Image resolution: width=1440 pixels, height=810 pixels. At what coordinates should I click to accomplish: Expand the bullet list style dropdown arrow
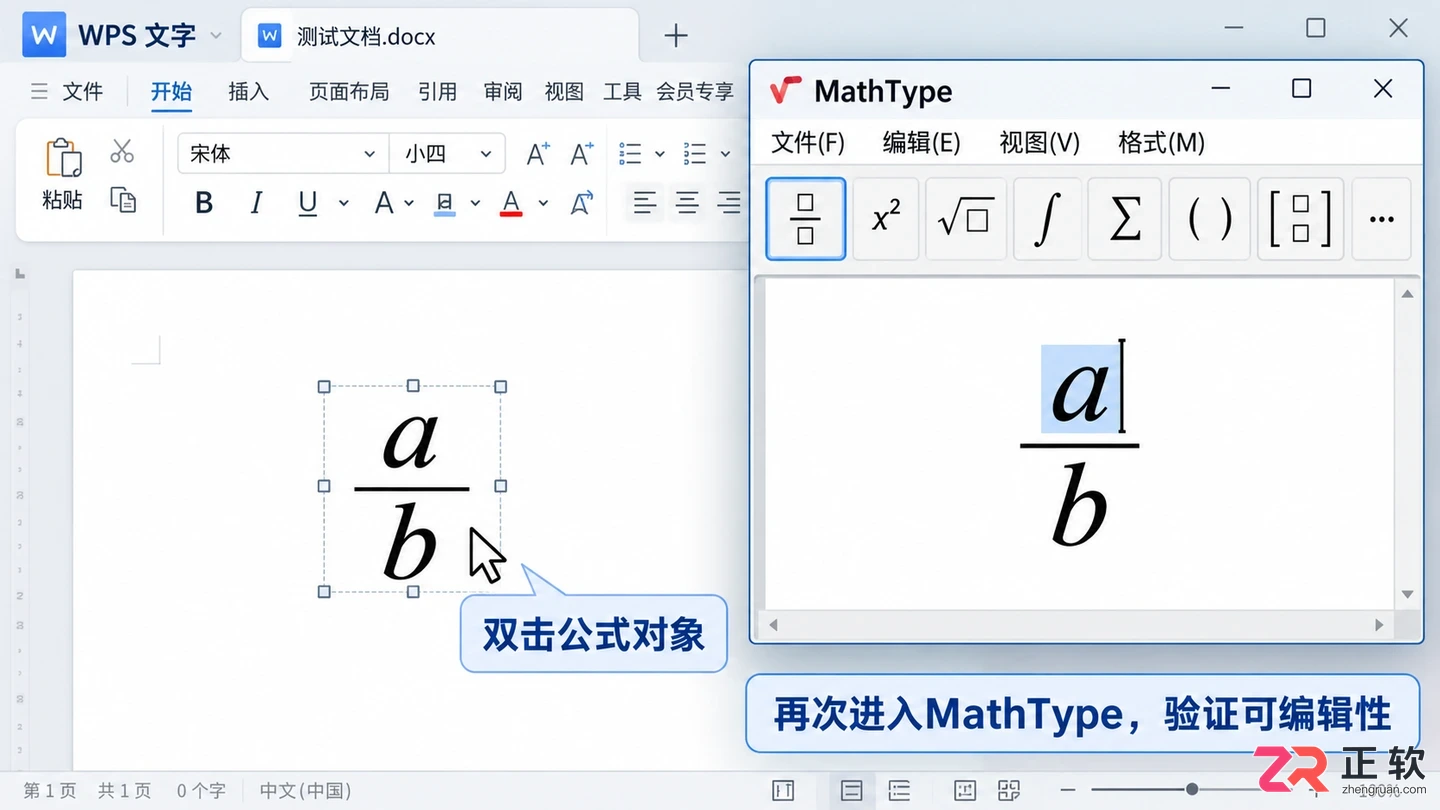pyautogui.click(x=660, y=154)
